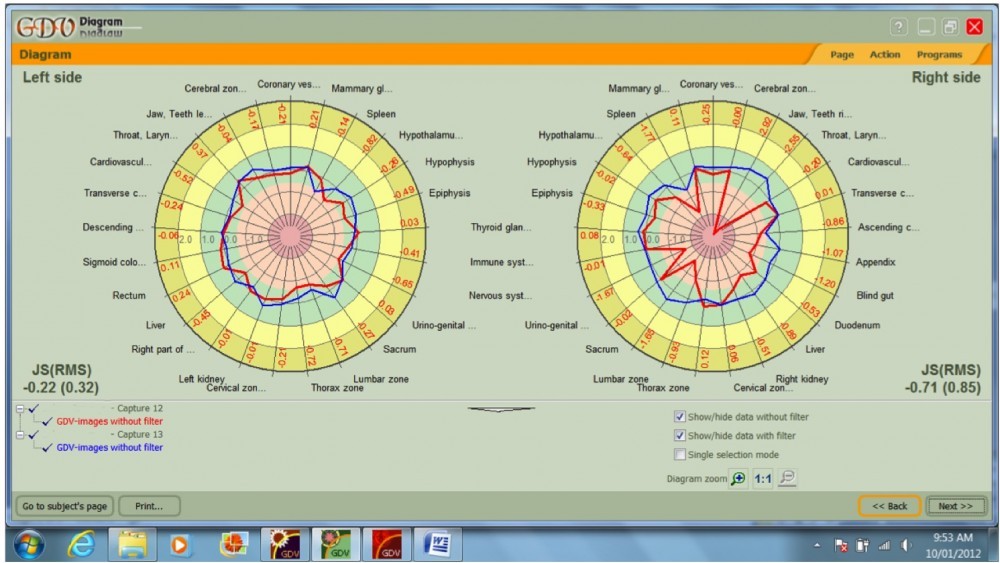This screenshot has width=1000, height=563.
Task: Click the left-side Hypophysis label
Action: tap(450, 162)
